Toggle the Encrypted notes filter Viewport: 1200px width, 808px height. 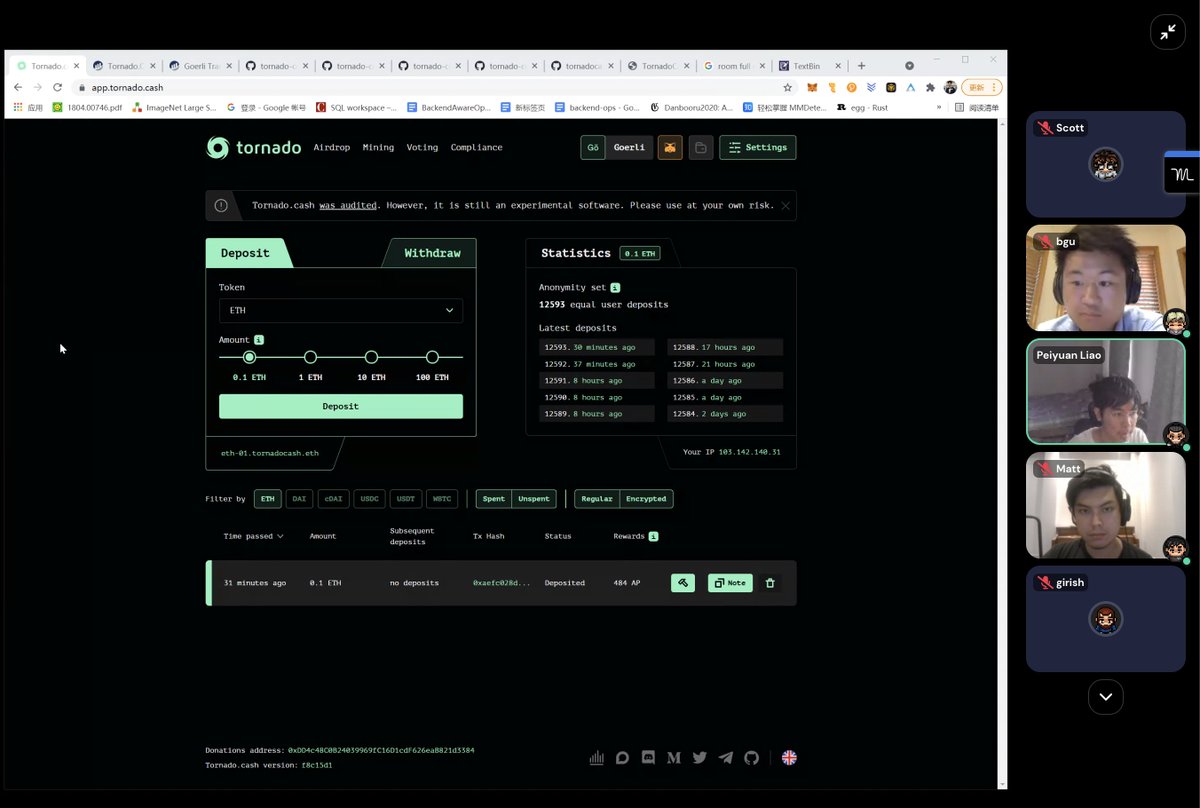click(646, 498)
